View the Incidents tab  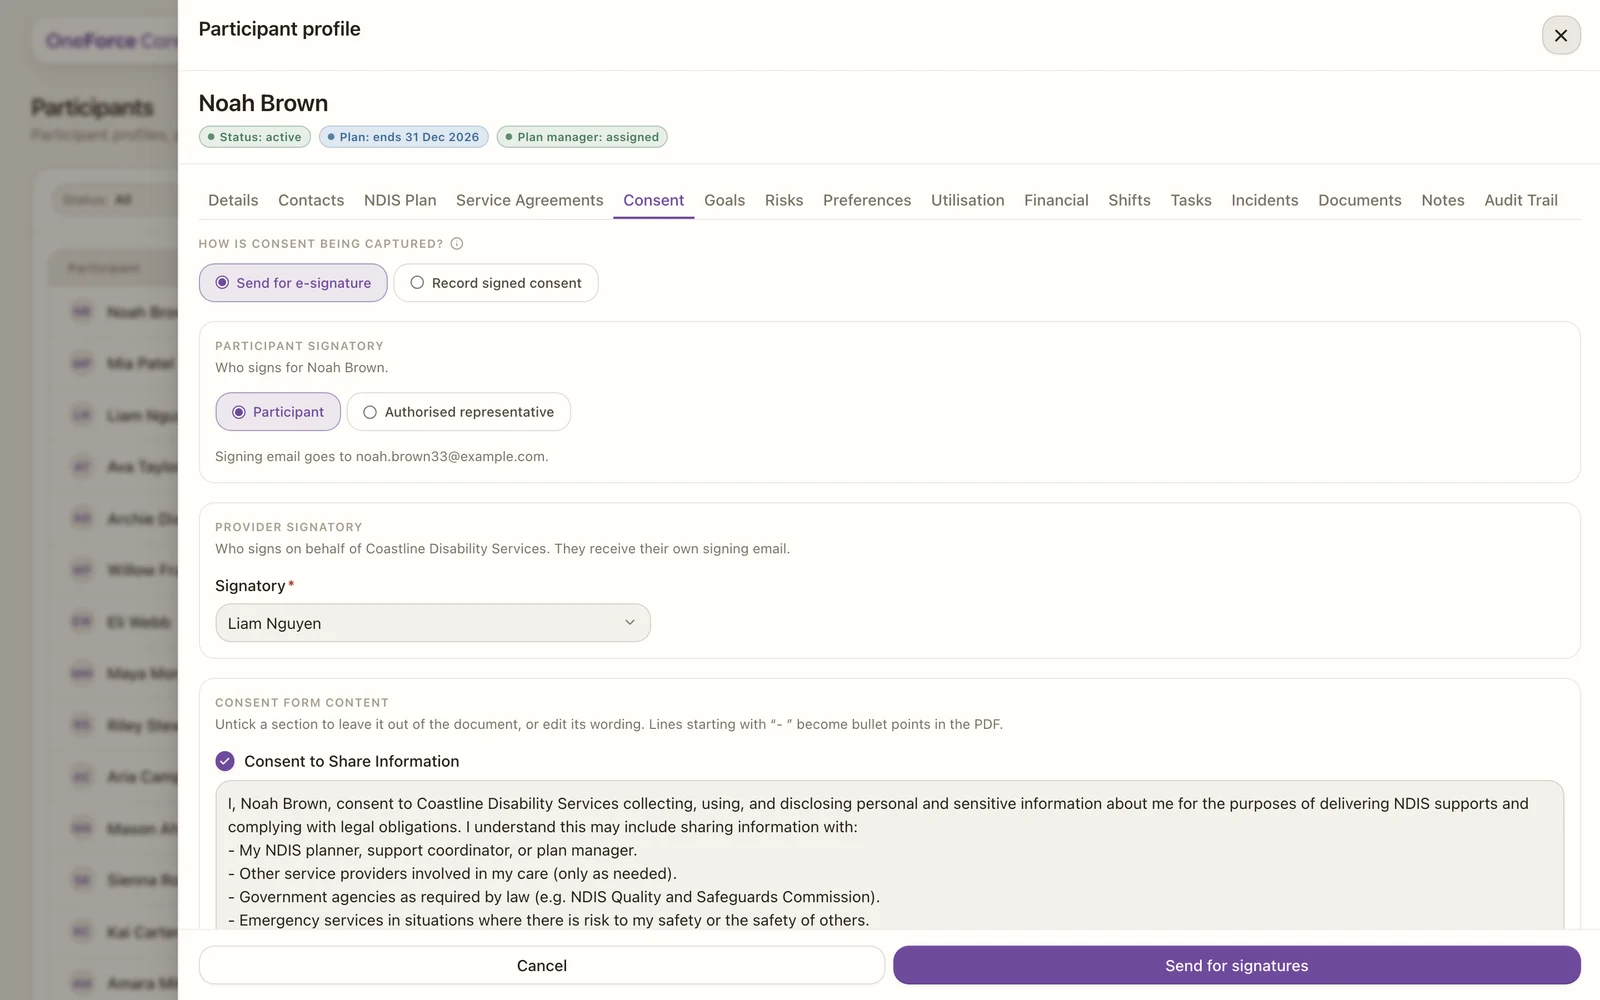pos(1265,200)
